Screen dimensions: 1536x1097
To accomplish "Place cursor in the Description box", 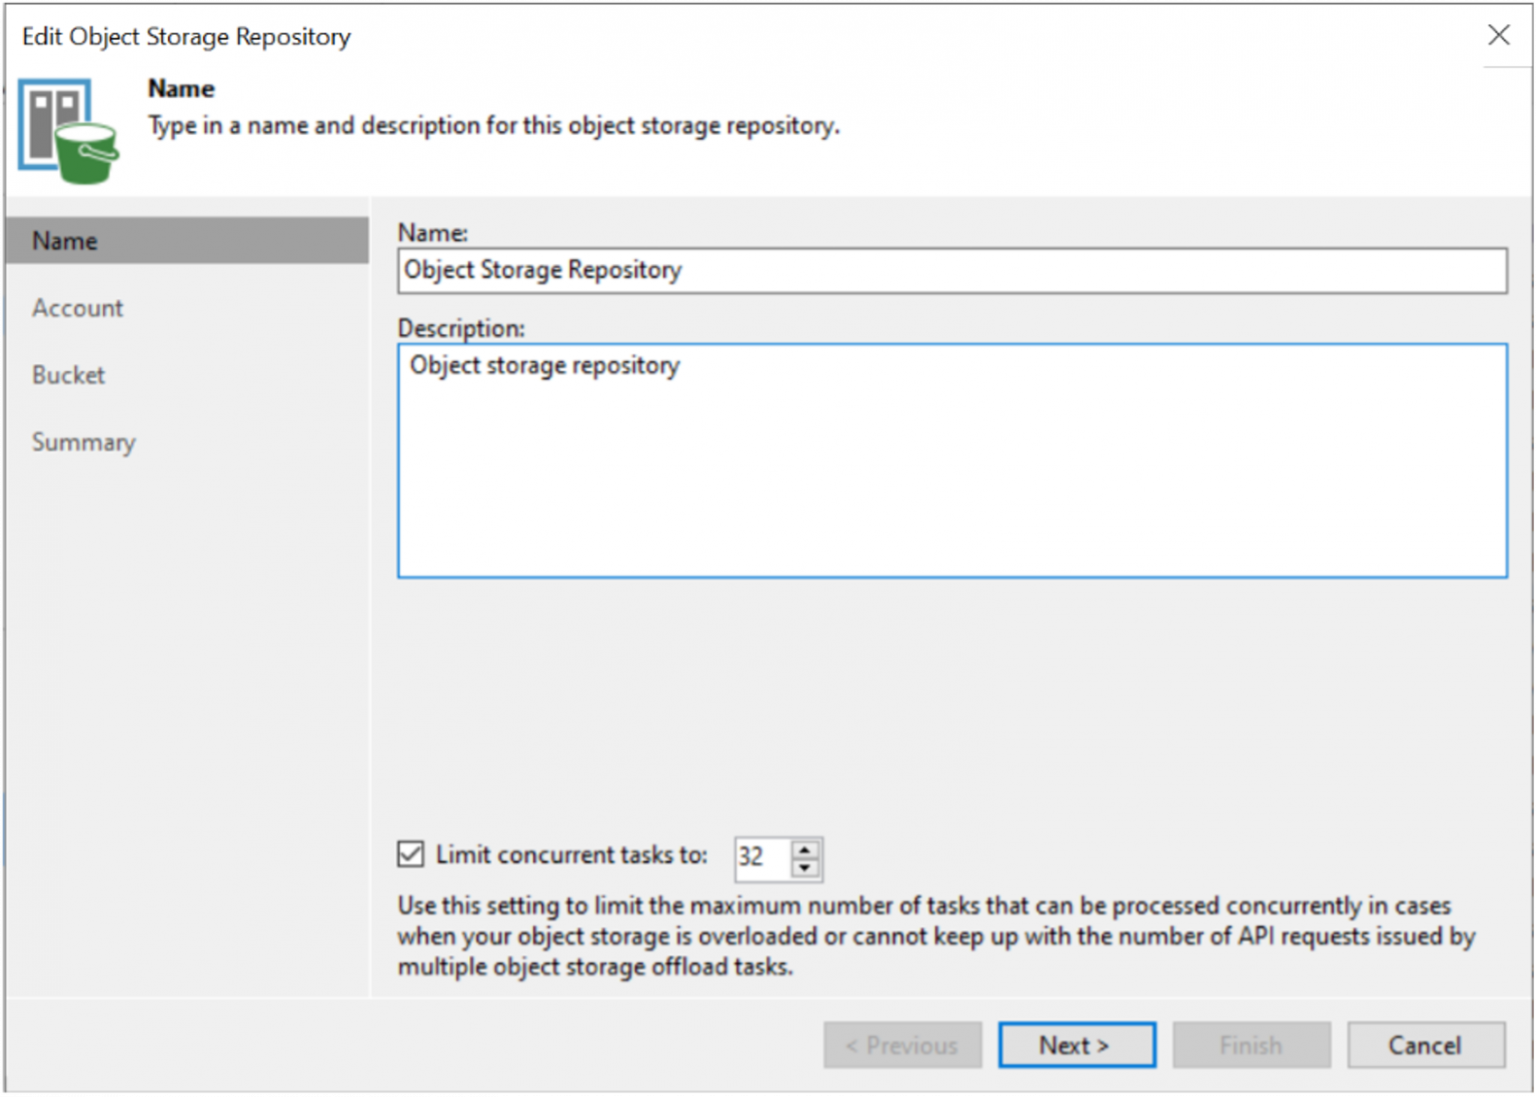I will [950, 460].
